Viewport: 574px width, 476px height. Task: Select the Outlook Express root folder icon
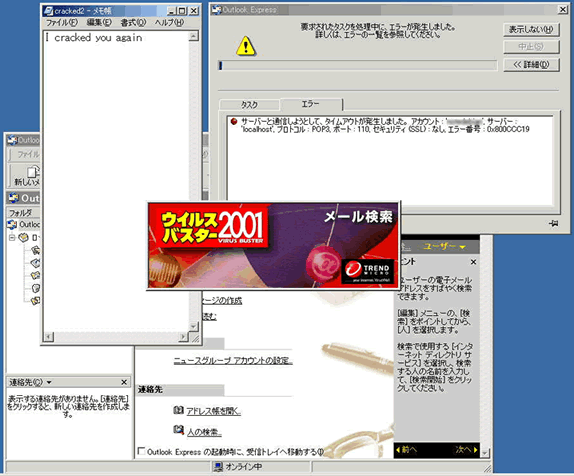12,224
